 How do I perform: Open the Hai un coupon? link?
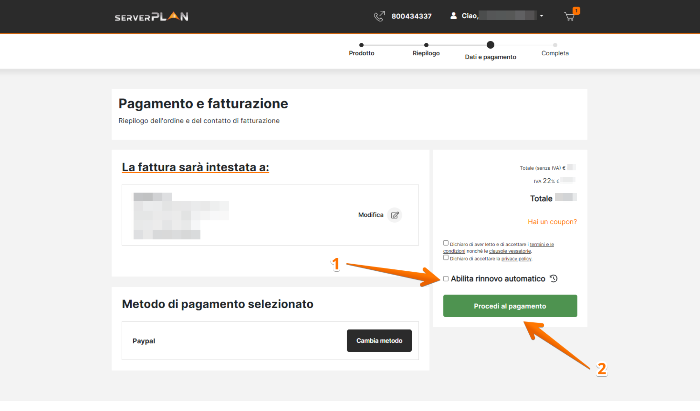tap(552, 221)
